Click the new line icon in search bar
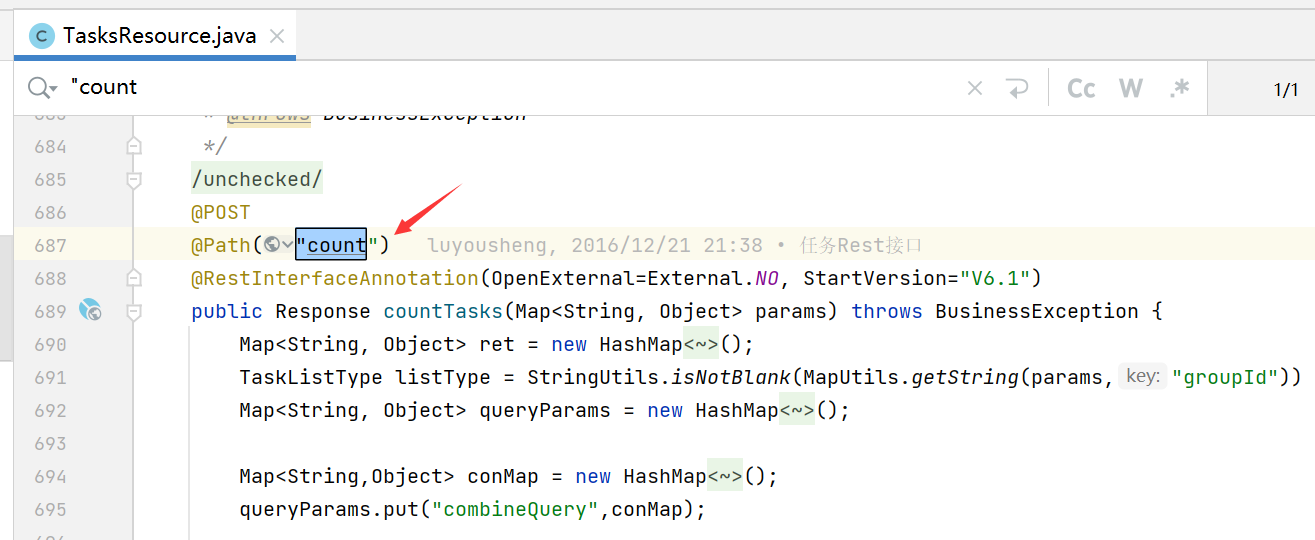The image size is (1315, 540). [1017, 88]
